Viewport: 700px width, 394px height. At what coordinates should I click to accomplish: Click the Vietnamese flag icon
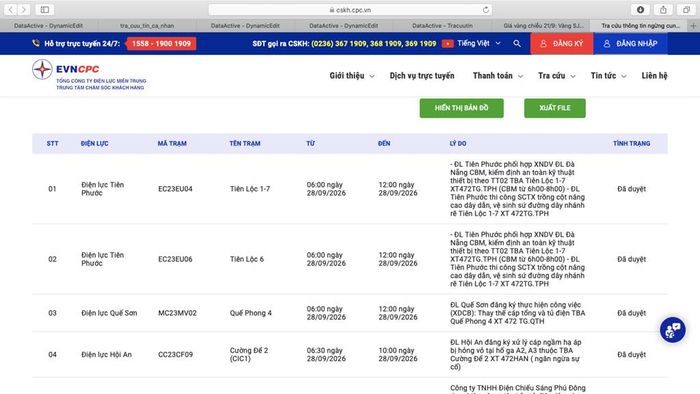point(447,43)
